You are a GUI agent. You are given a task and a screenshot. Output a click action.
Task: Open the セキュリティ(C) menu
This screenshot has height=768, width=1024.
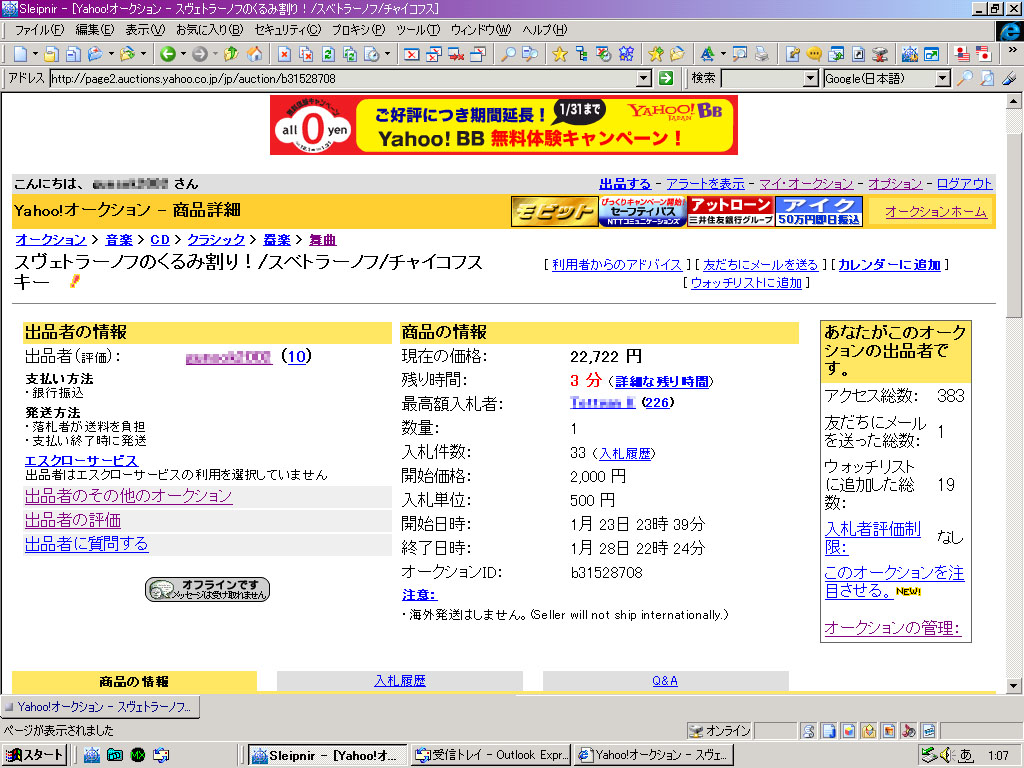pos(287,29)
